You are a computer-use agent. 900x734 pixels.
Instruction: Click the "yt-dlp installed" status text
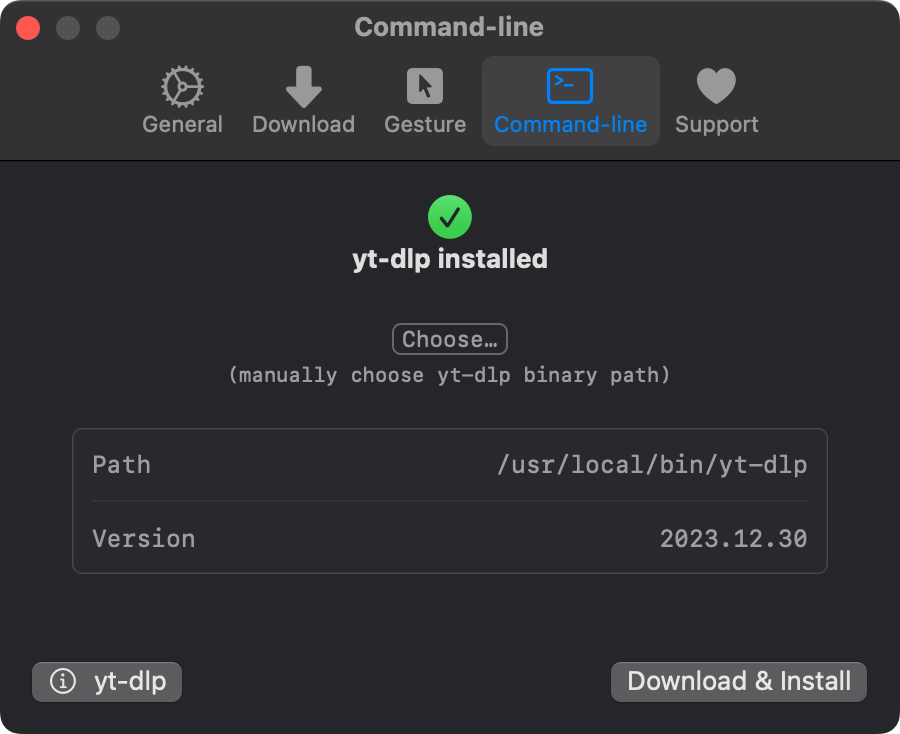(x=450, y=259)
